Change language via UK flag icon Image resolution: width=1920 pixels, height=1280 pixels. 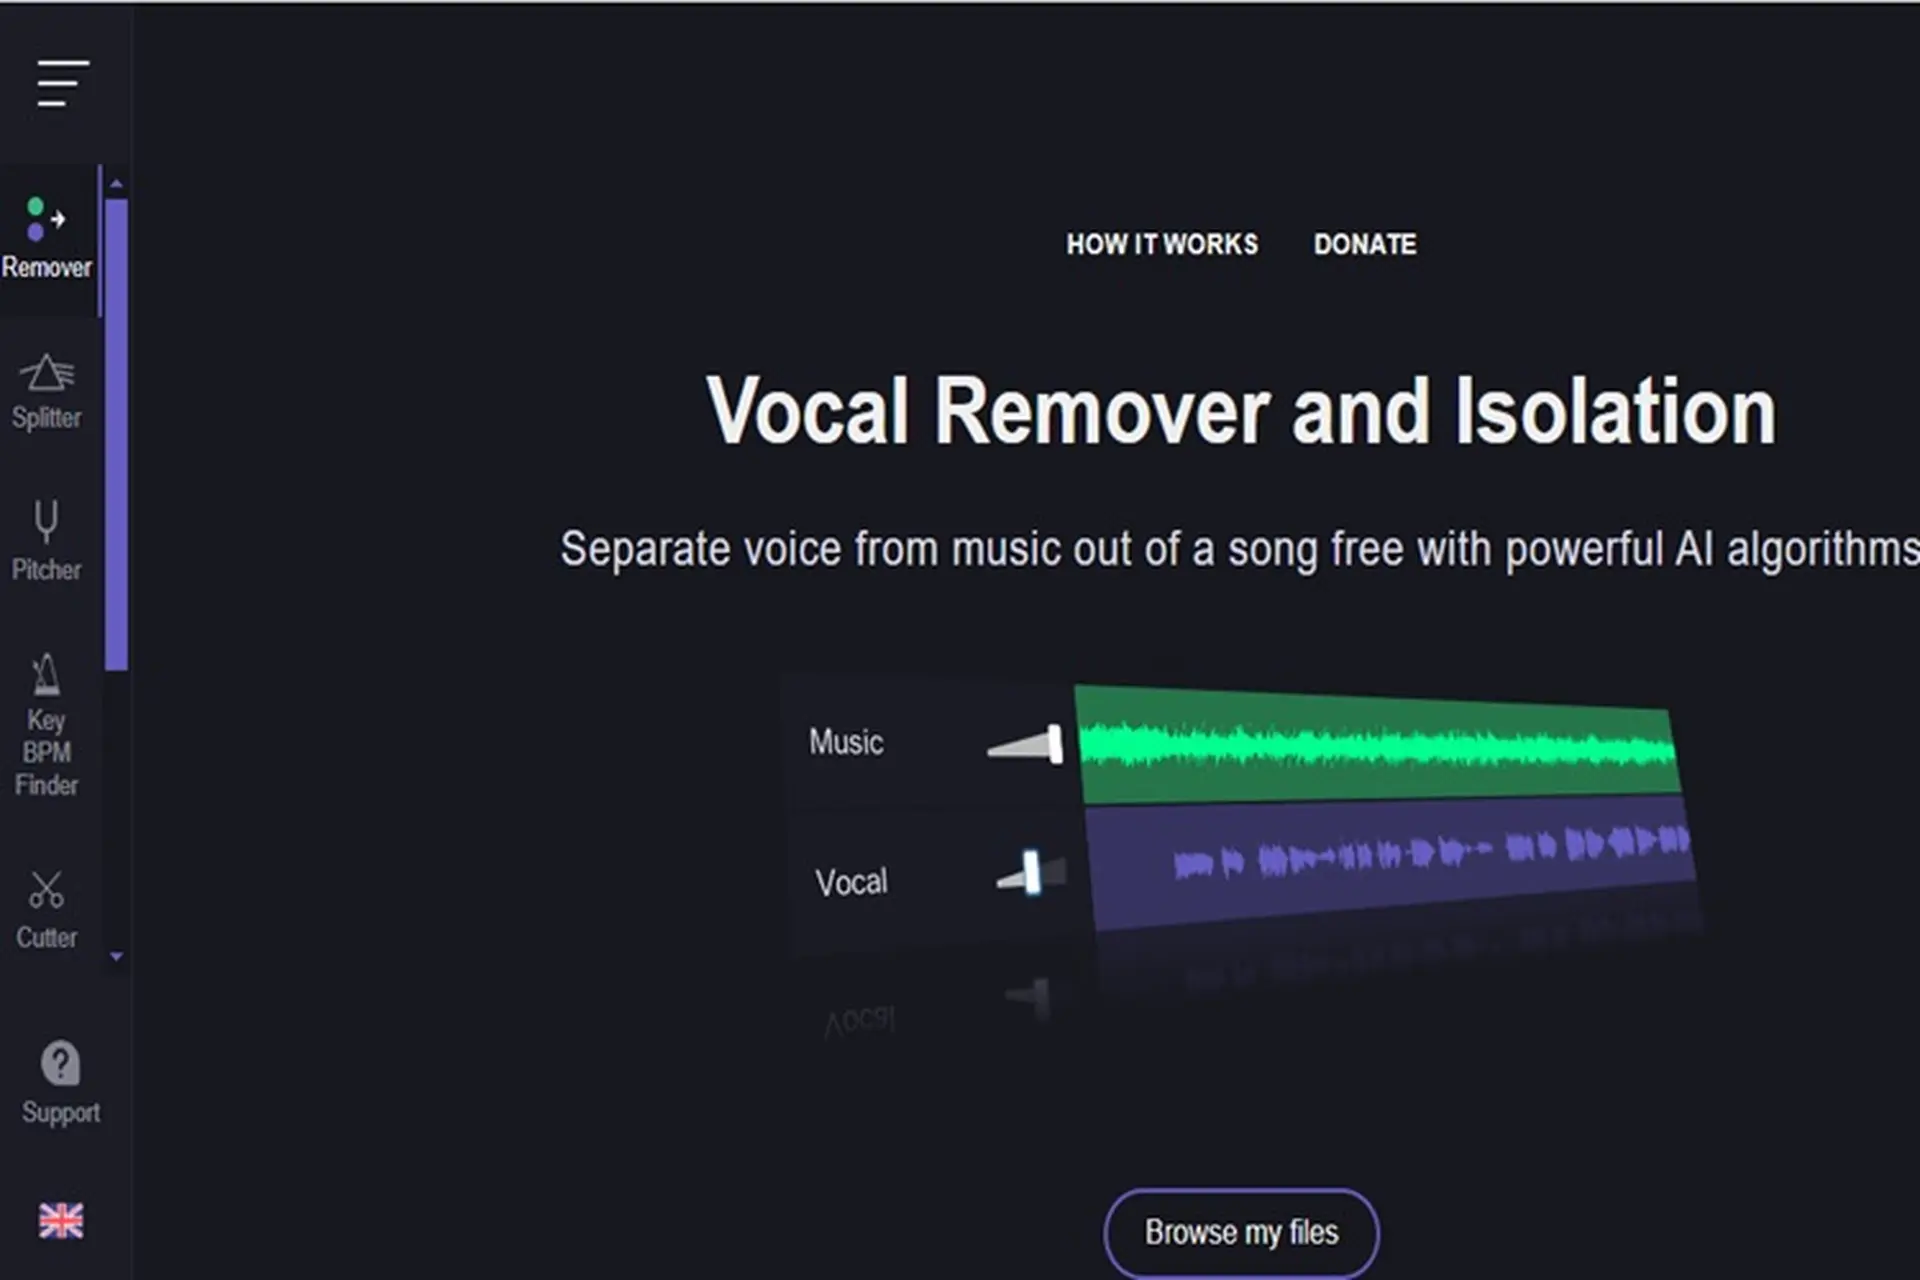click(x=61, y=1220)
